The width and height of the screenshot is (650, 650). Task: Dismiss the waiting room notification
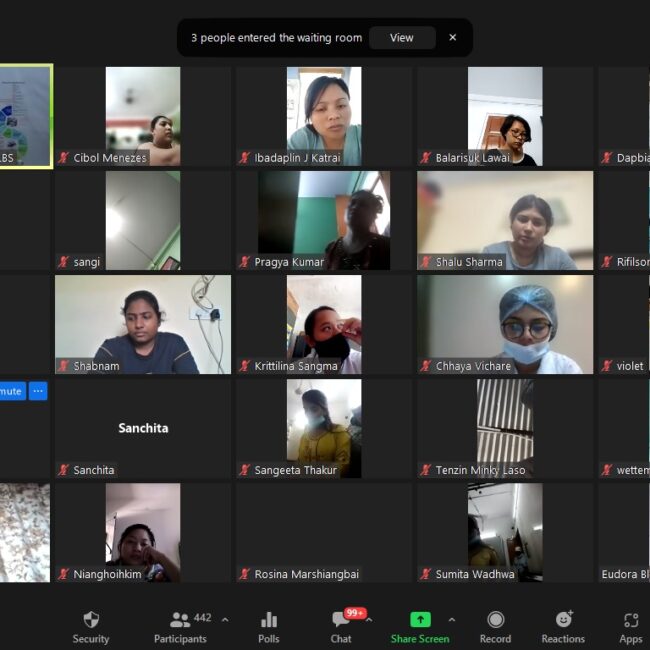[452, 38]
